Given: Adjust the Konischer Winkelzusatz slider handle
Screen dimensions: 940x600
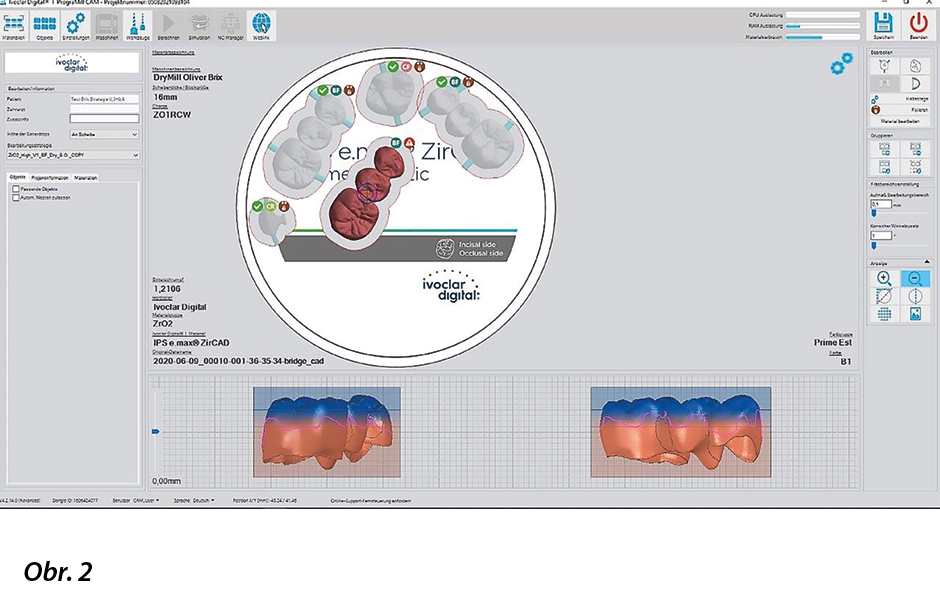Looking at the screenshot, I should tap(873, 245).
